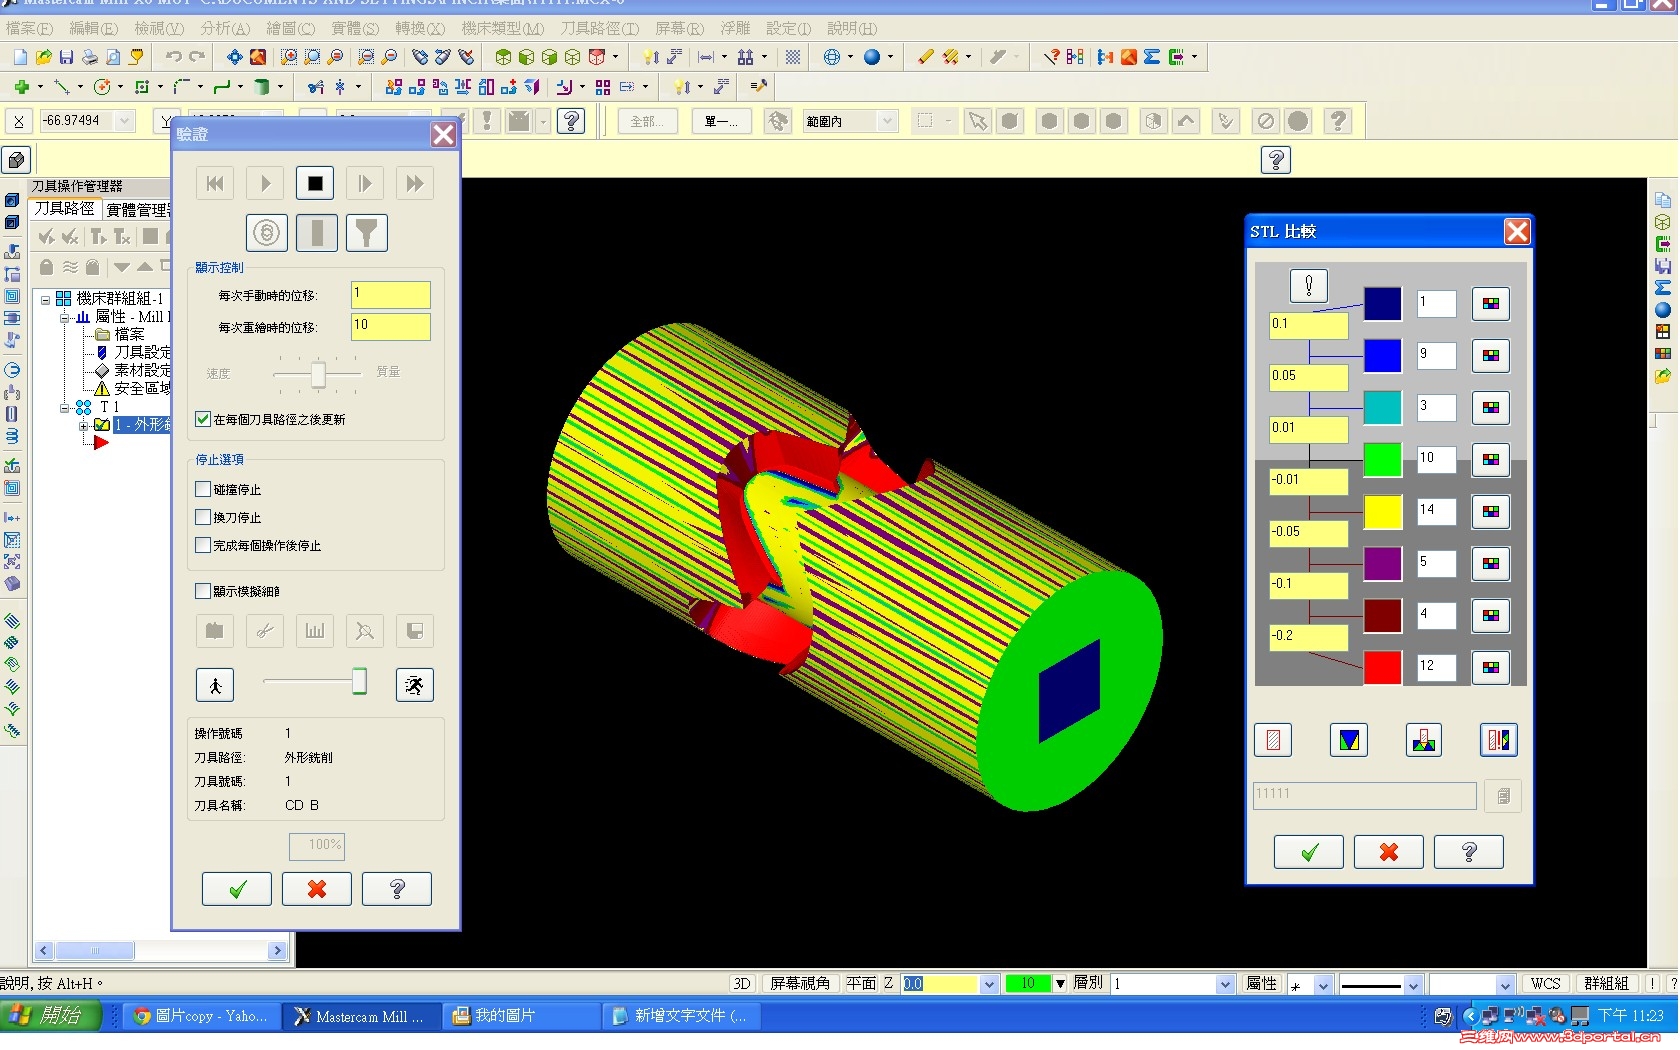Click the Windows 開始 Start button
The width and height of the screenshot is (1680, 1050).
[51, 1016]
